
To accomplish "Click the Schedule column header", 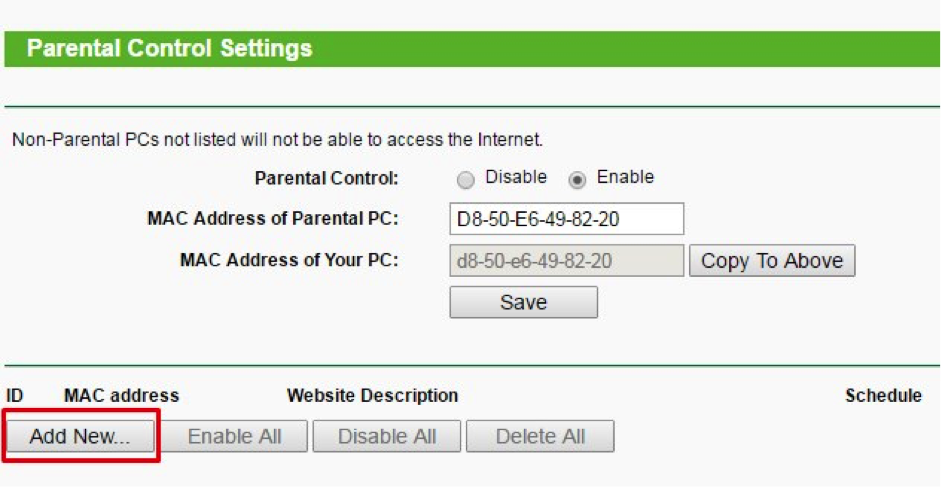I will (x=883, y=396).
